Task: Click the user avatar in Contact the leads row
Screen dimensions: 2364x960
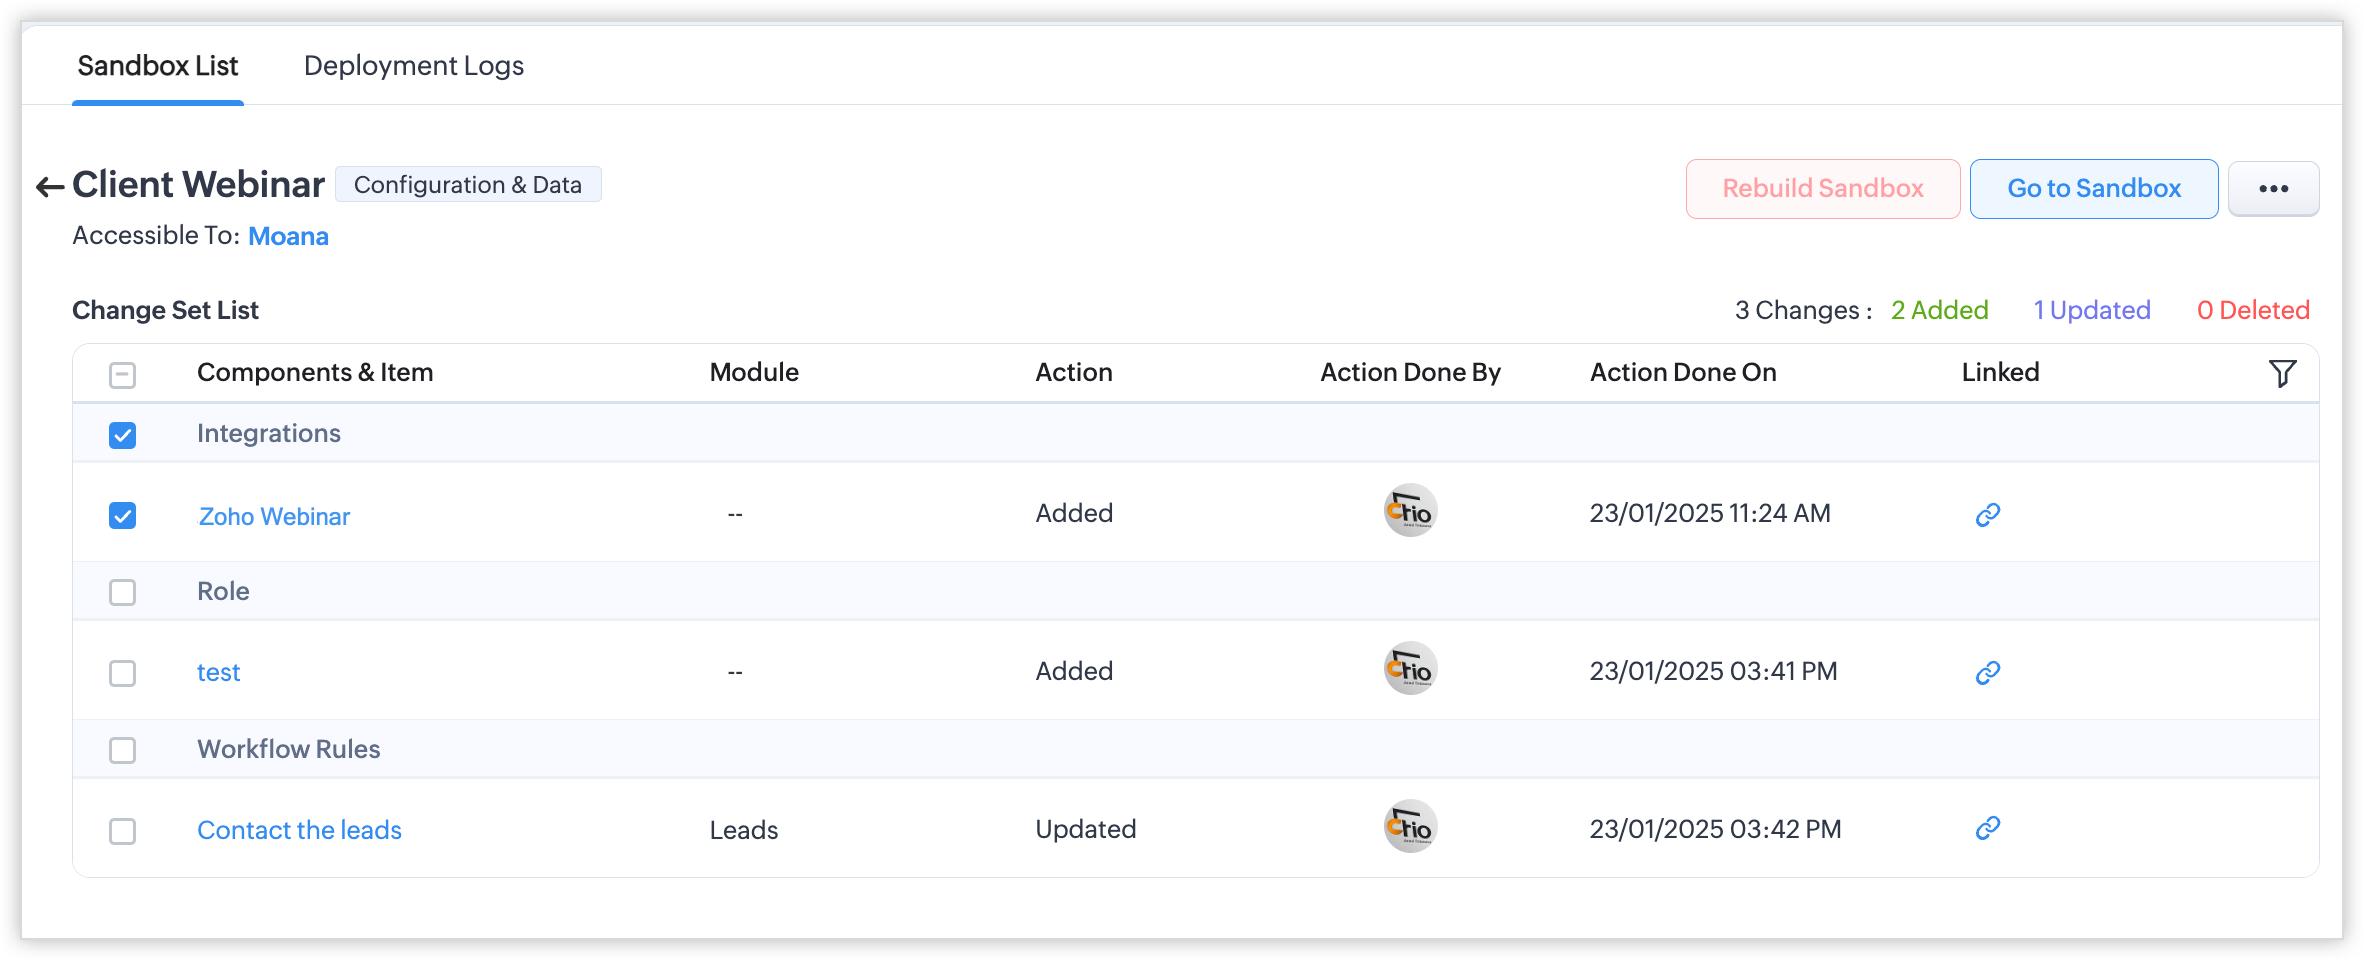Action: click(x=1410, y=827)
